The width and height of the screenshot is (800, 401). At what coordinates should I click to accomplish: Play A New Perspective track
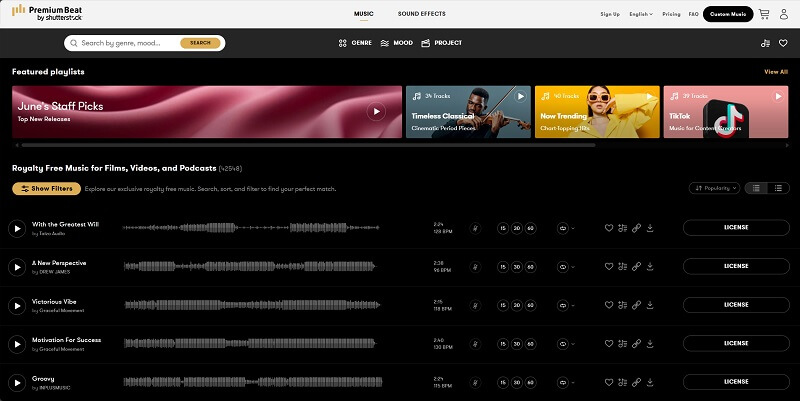(x=17, y=267)
